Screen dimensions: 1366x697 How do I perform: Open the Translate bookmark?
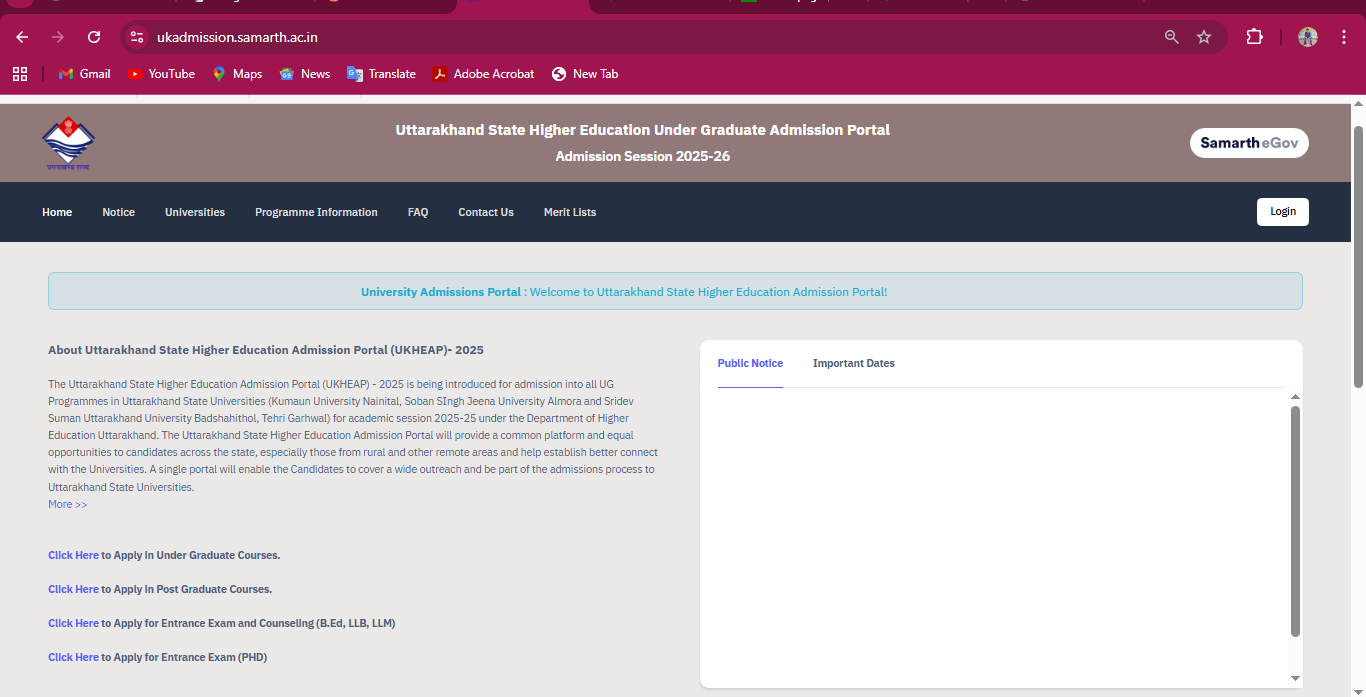pyautogui.click(x=381, y=73)
